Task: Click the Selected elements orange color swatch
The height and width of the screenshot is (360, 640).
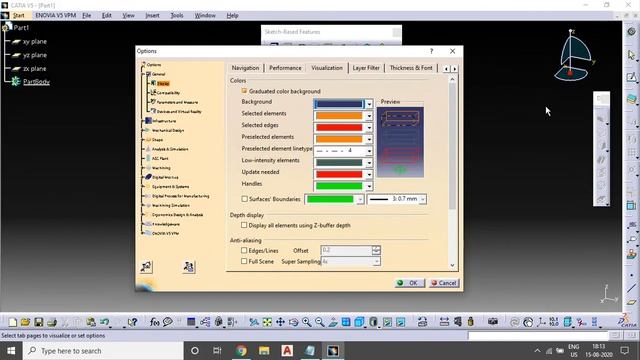Action: 339,116
